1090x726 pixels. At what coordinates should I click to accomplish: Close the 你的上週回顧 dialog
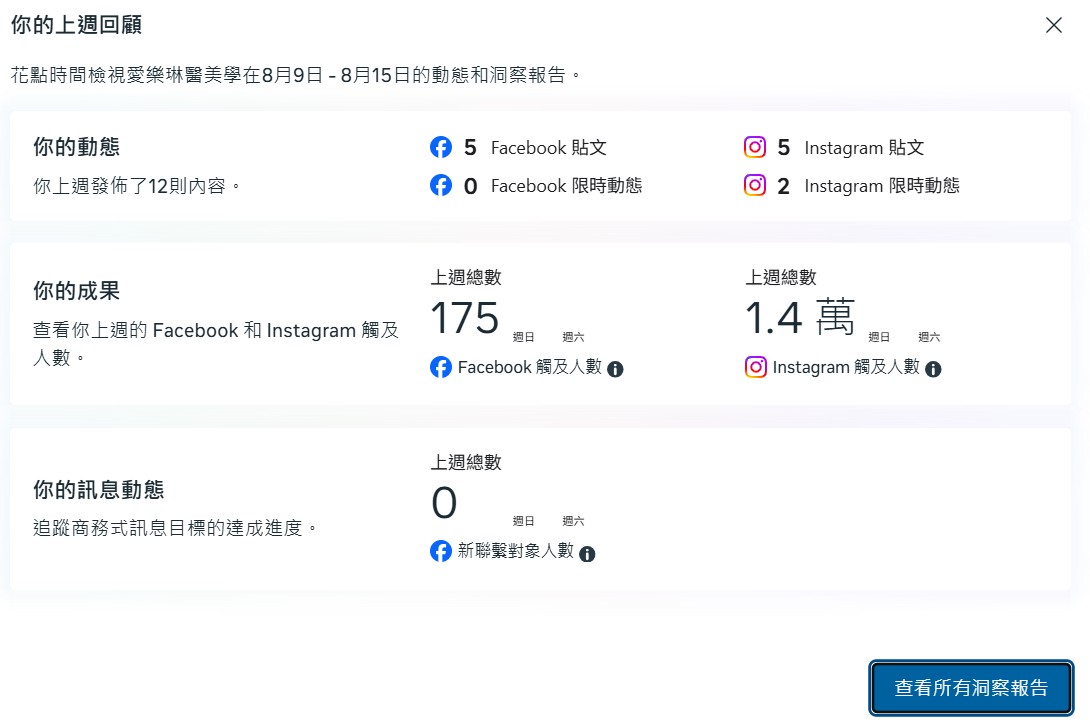click(1054, 25)
